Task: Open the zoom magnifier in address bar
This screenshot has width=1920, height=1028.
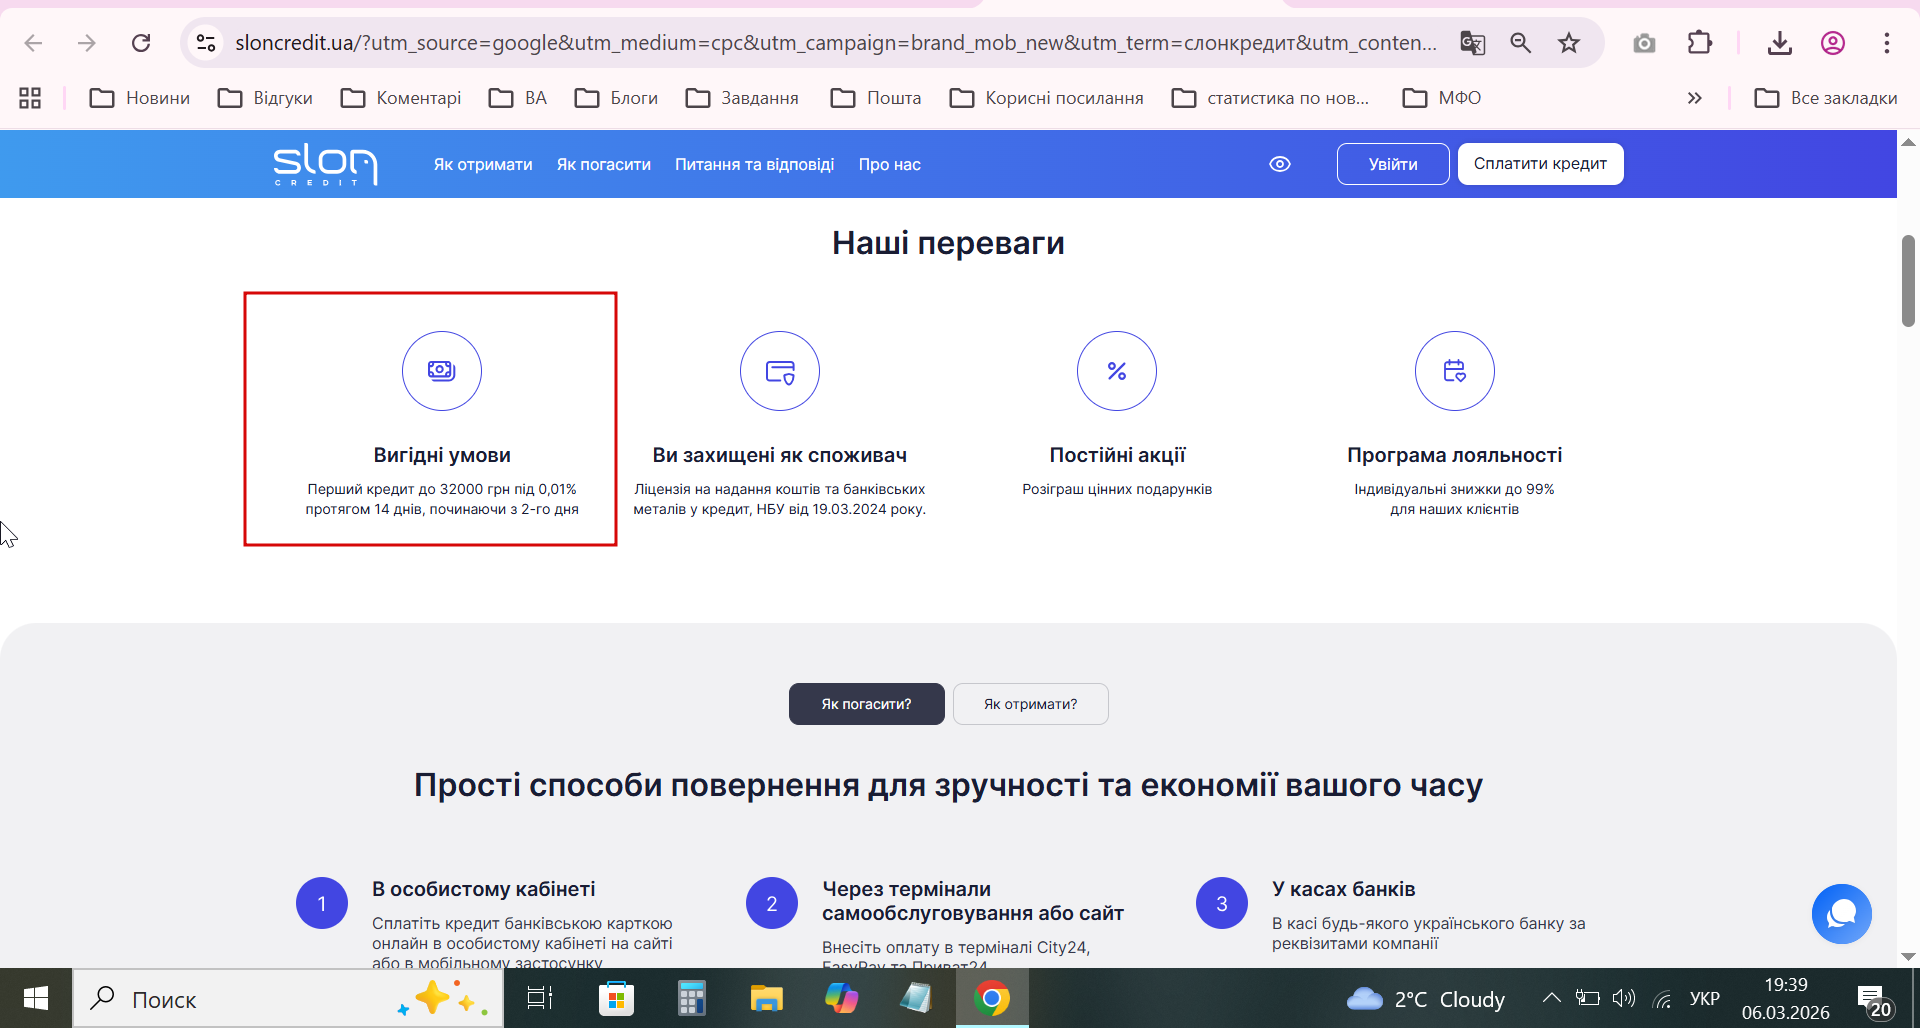Action: (1521, 43)
